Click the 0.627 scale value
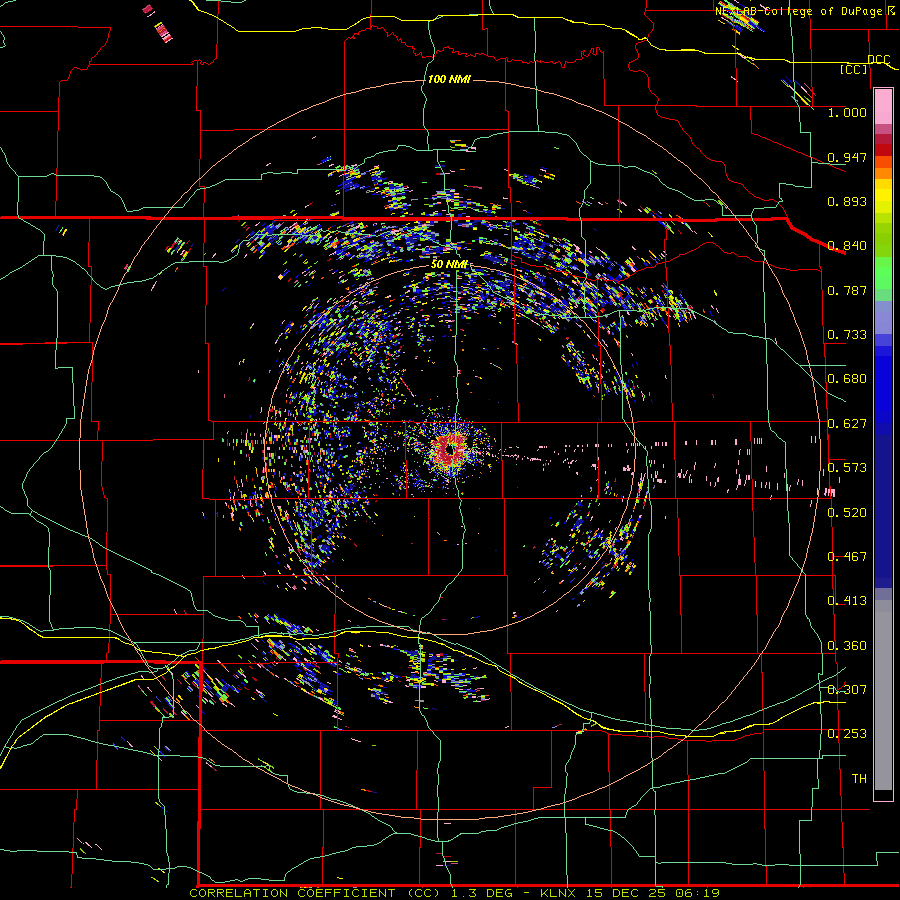Viewport: 900px width, 900px height. pyautogui.click(x=847, y=424)
